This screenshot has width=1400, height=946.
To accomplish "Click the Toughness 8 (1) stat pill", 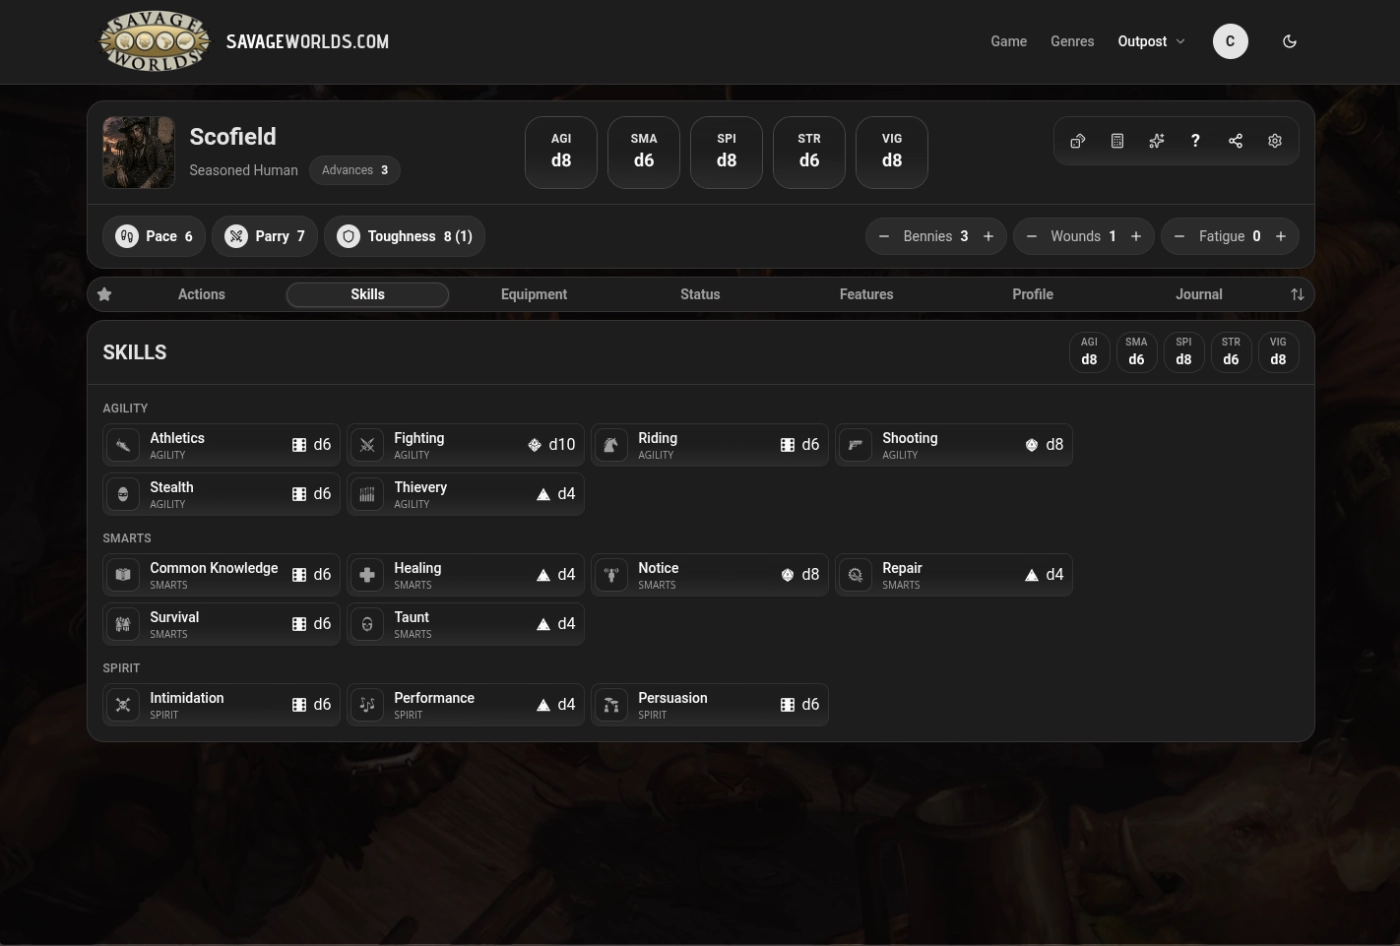I will point(404,236).
